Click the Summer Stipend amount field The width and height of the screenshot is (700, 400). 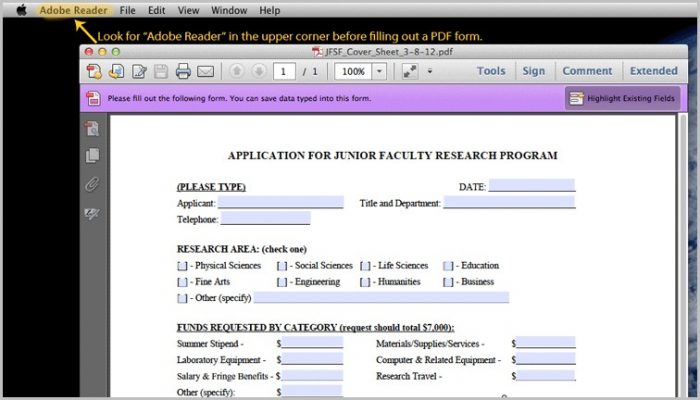pos(312,343)
